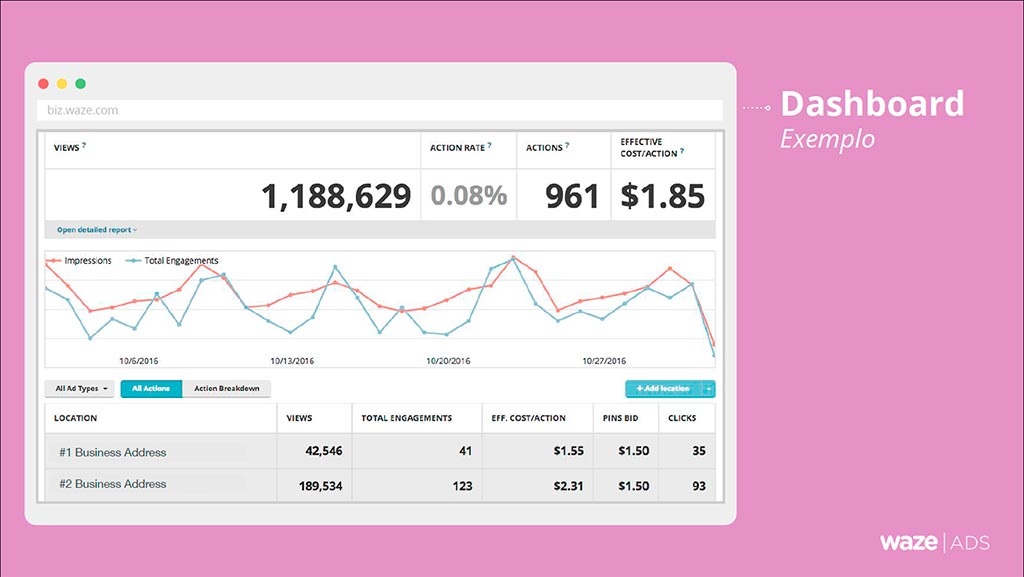Select the #1 Business Address row
The width and height of the screenshot is (1024, 577).
click(x=380, y=451)
